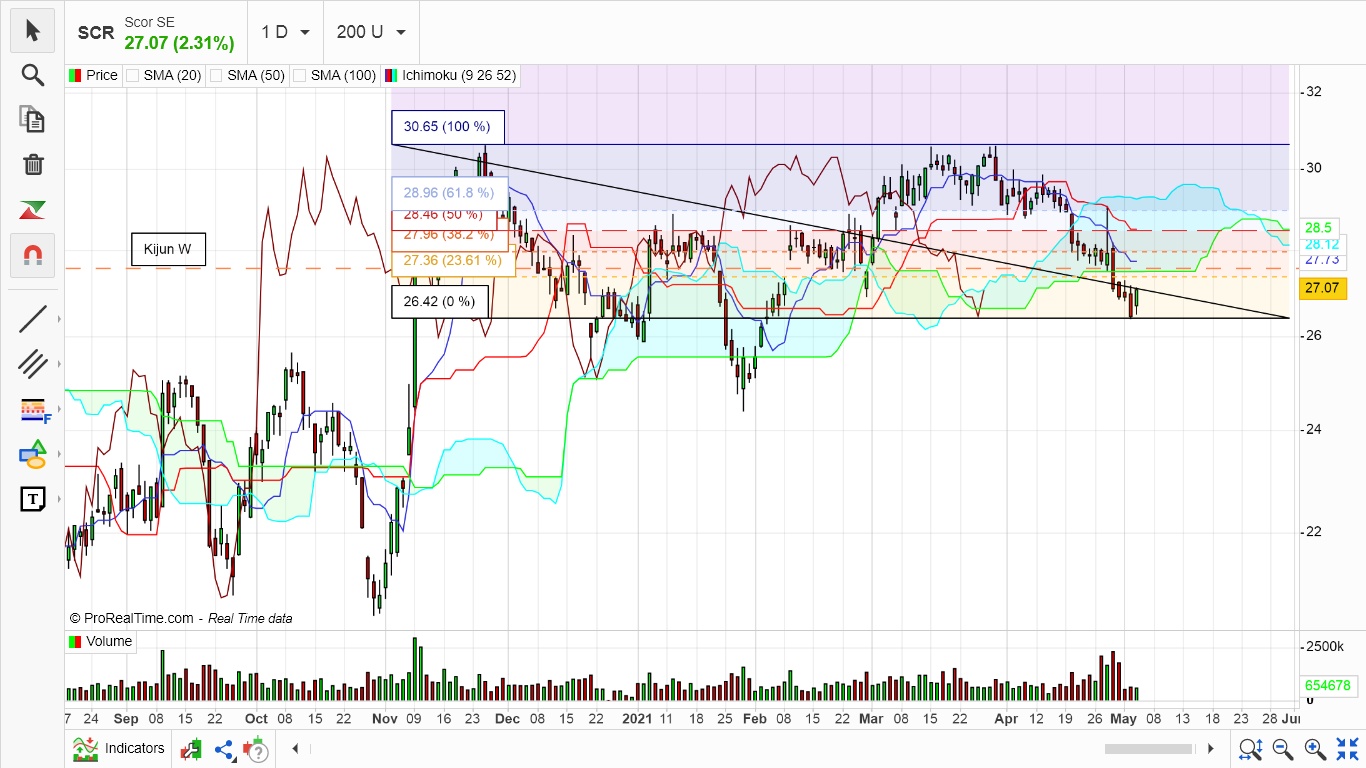Screen dimensions: 1366x768
Task: Toggle the SMA (20) checkbox
Action: click(x=132, y=75)
